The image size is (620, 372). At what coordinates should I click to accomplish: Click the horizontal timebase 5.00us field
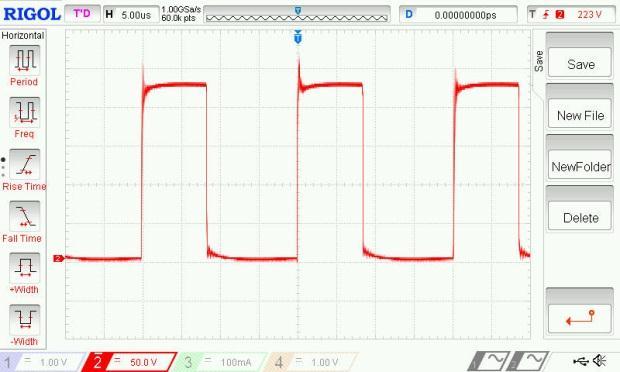click(x=131, y=15)
